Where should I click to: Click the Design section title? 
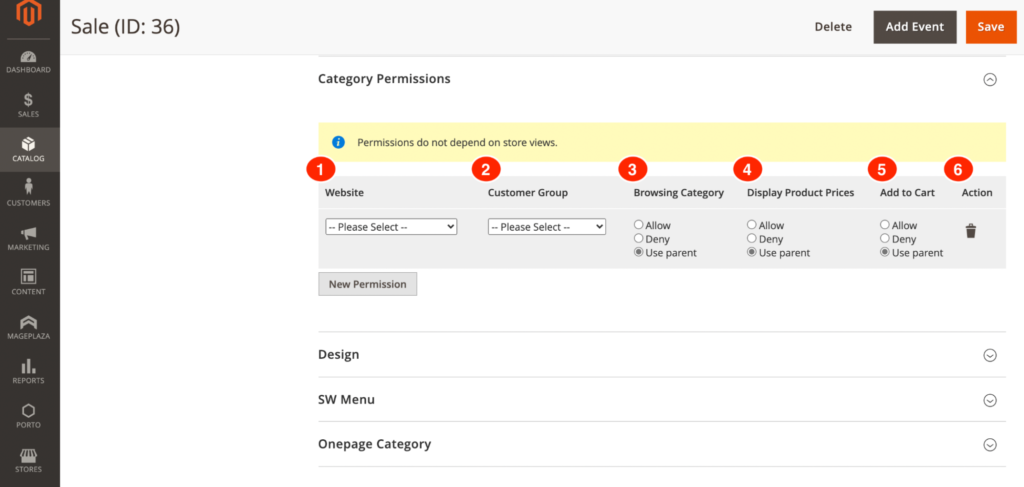338,354
